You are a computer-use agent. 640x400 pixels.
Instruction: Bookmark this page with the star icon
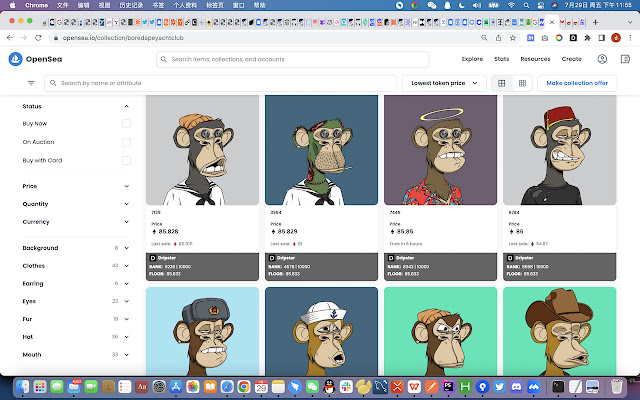click(513, 38)
